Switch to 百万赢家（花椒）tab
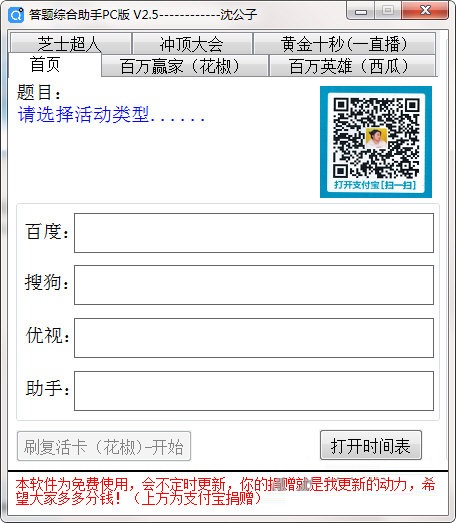This screenshot has height=523, width=456. click(184, 66)
